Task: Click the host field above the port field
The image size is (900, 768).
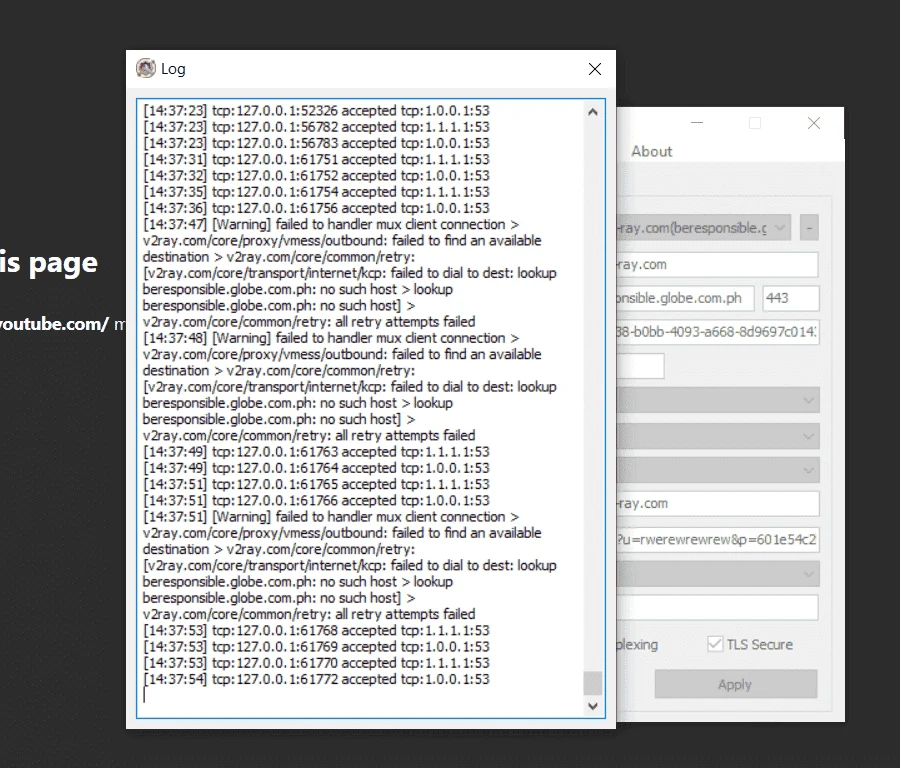Action: pos(717,265)
